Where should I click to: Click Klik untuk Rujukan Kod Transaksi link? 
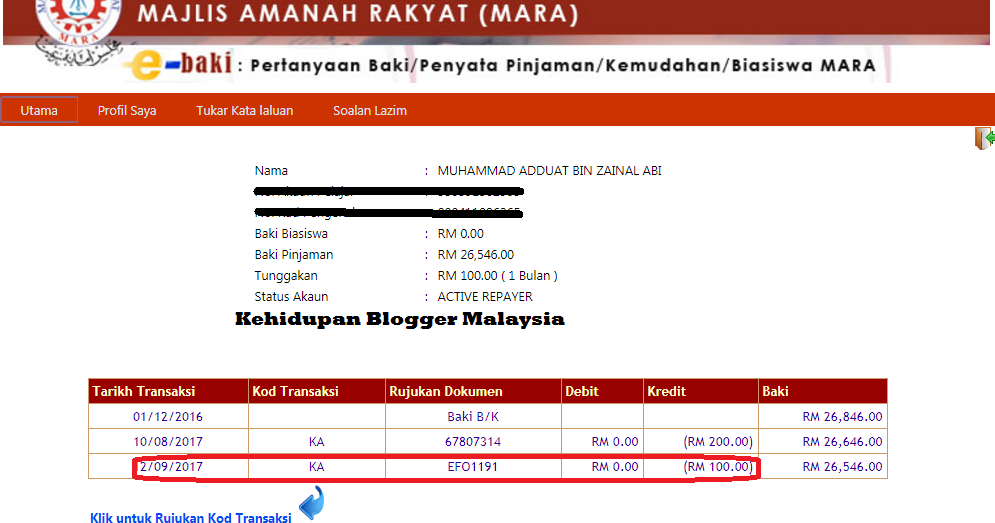click(190, 517)
